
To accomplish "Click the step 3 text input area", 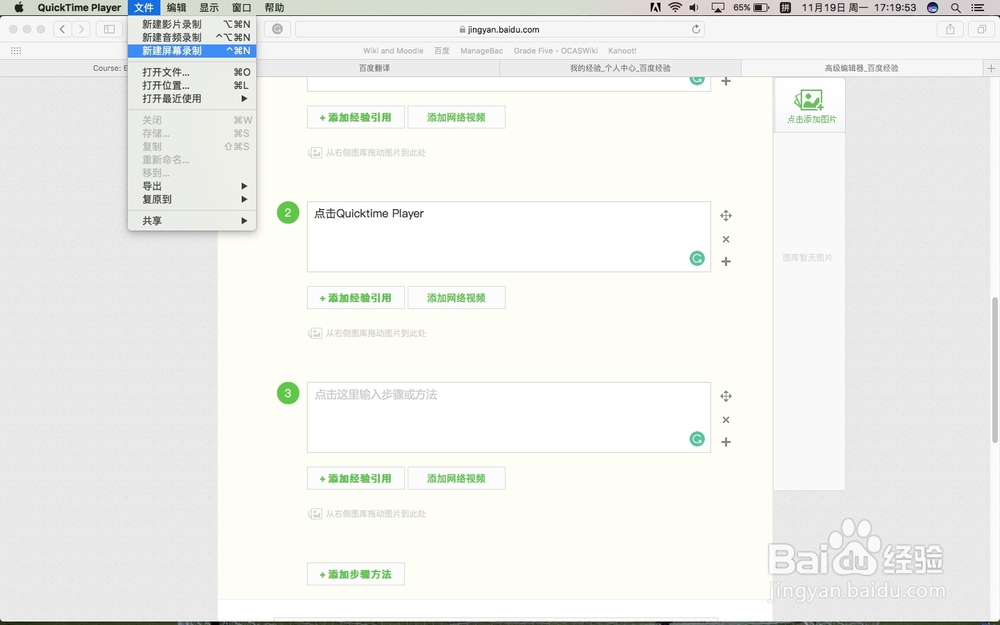I will 508,417.
